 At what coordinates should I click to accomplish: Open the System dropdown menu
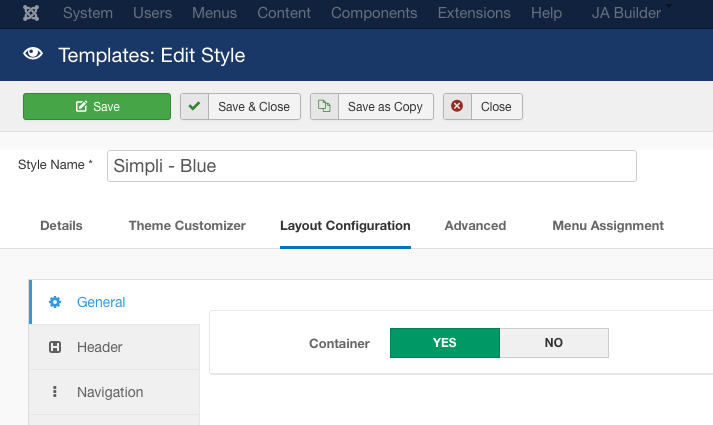[88, 14]
